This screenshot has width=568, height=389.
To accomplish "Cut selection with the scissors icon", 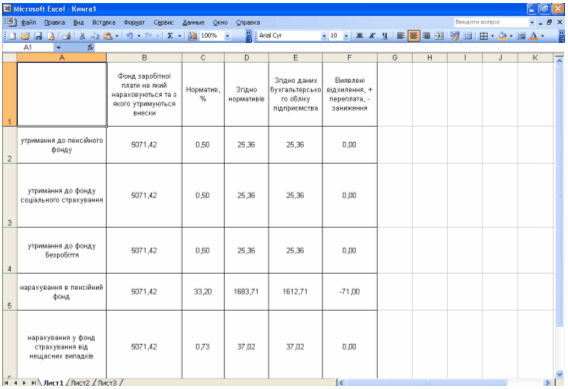I will click(83, 36).
